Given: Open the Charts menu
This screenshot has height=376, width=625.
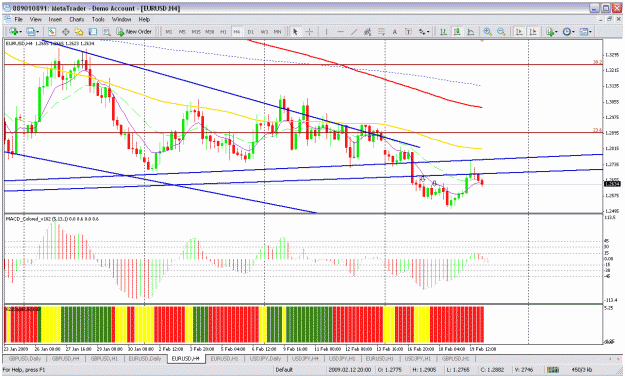Looking at the screenshot, I should pyautogui.click(x=77, y=19).
